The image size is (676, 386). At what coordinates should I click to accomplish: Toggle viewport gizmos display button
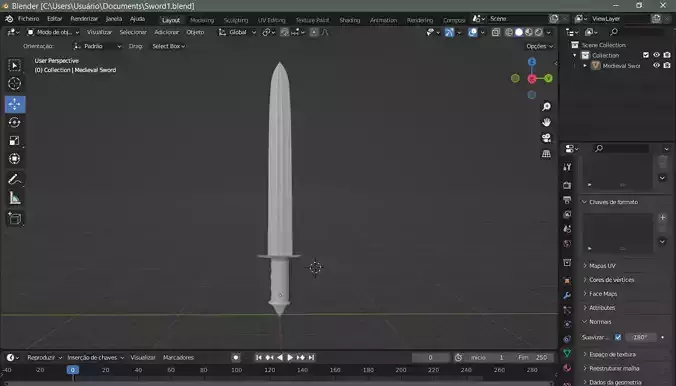click(449, 32)
